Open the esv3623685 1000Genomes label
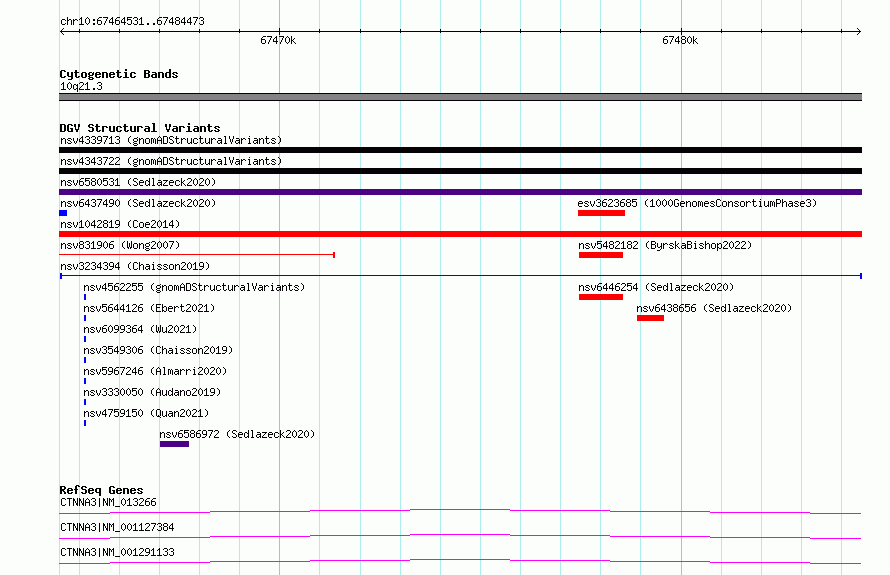This screenshot has width=890, height=575. (x=697, y=203)
